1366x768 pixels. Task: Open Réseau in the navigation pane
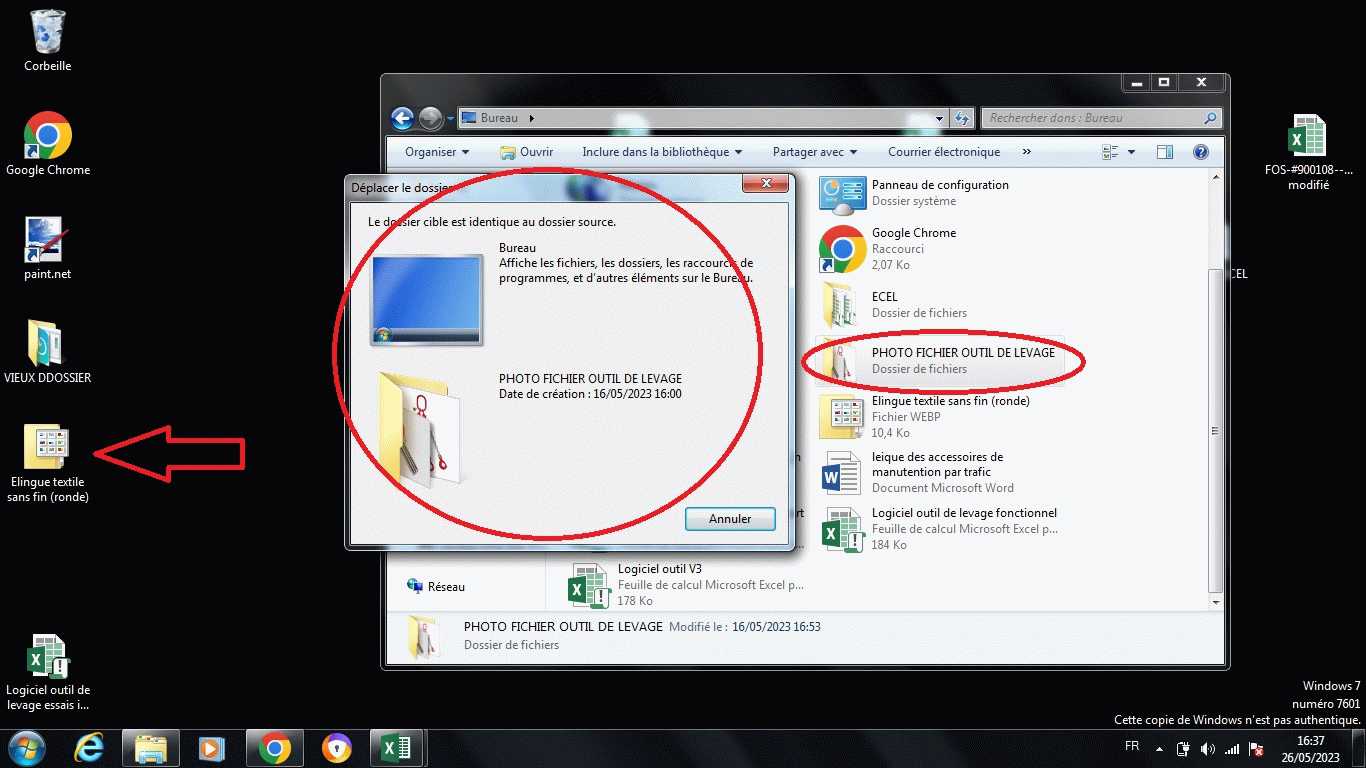pyautogui.click(x=436, y=587)
